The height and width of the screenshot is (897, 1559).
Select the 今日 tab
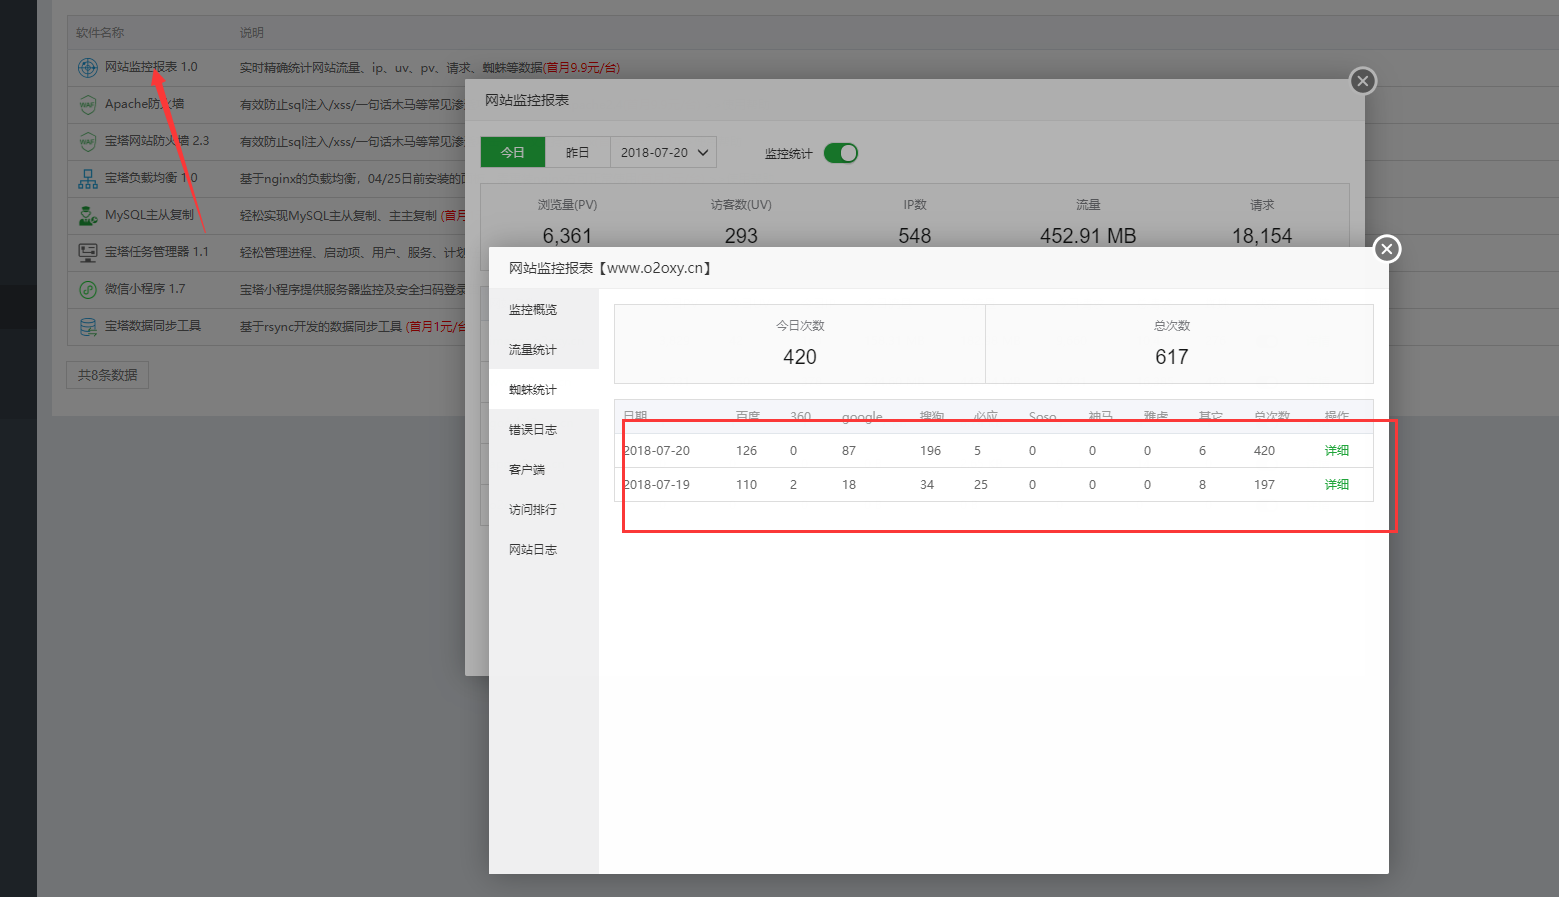[x=512, y=151]
